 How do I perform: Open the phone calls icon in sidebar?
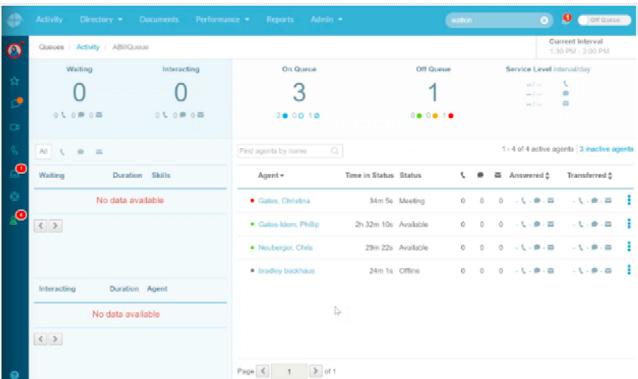(14, 150)
